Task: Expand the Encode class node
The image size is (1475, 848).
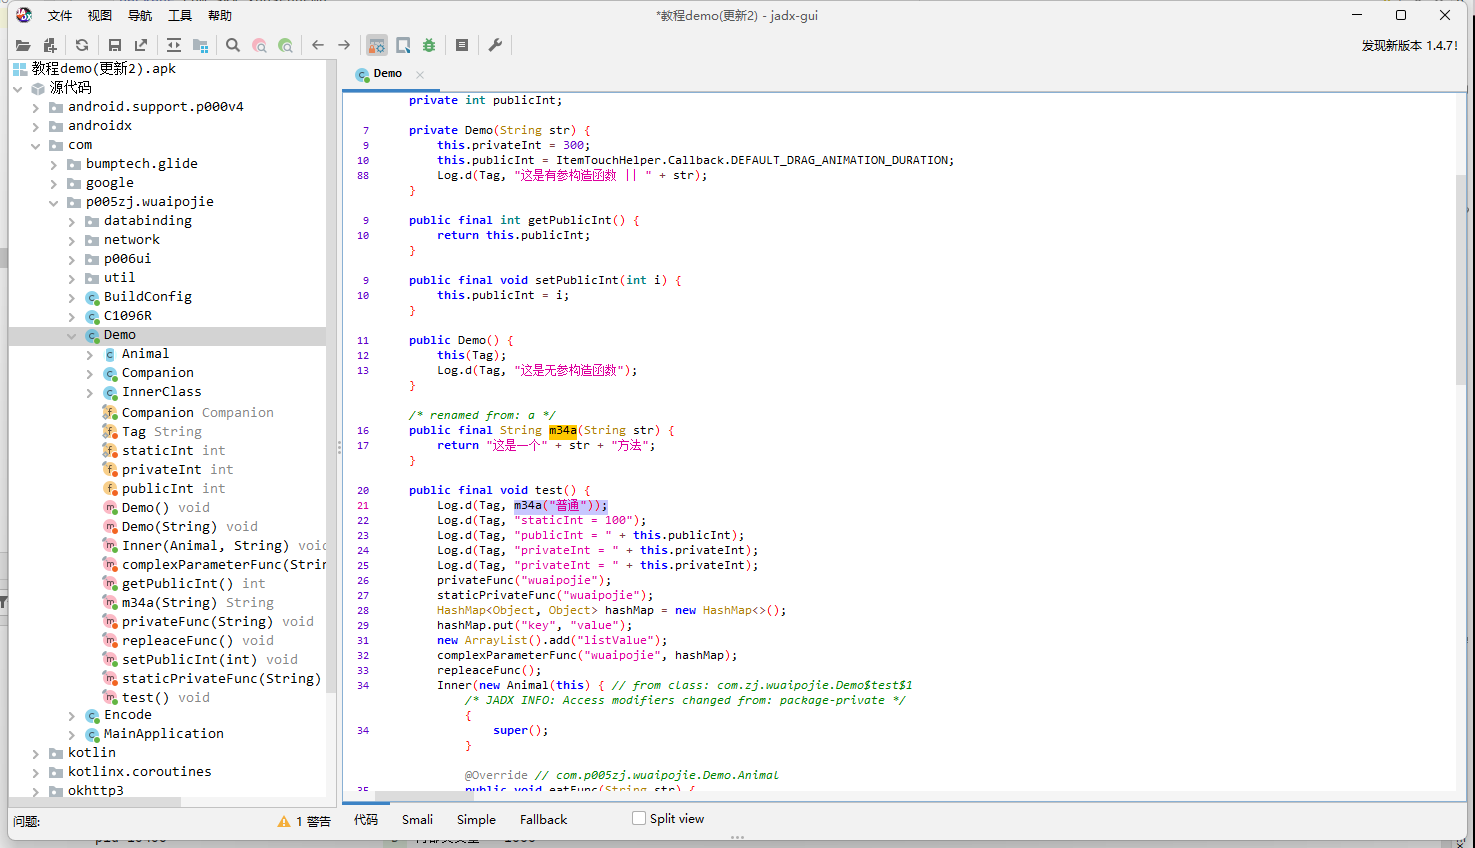Action: point(72,716)
